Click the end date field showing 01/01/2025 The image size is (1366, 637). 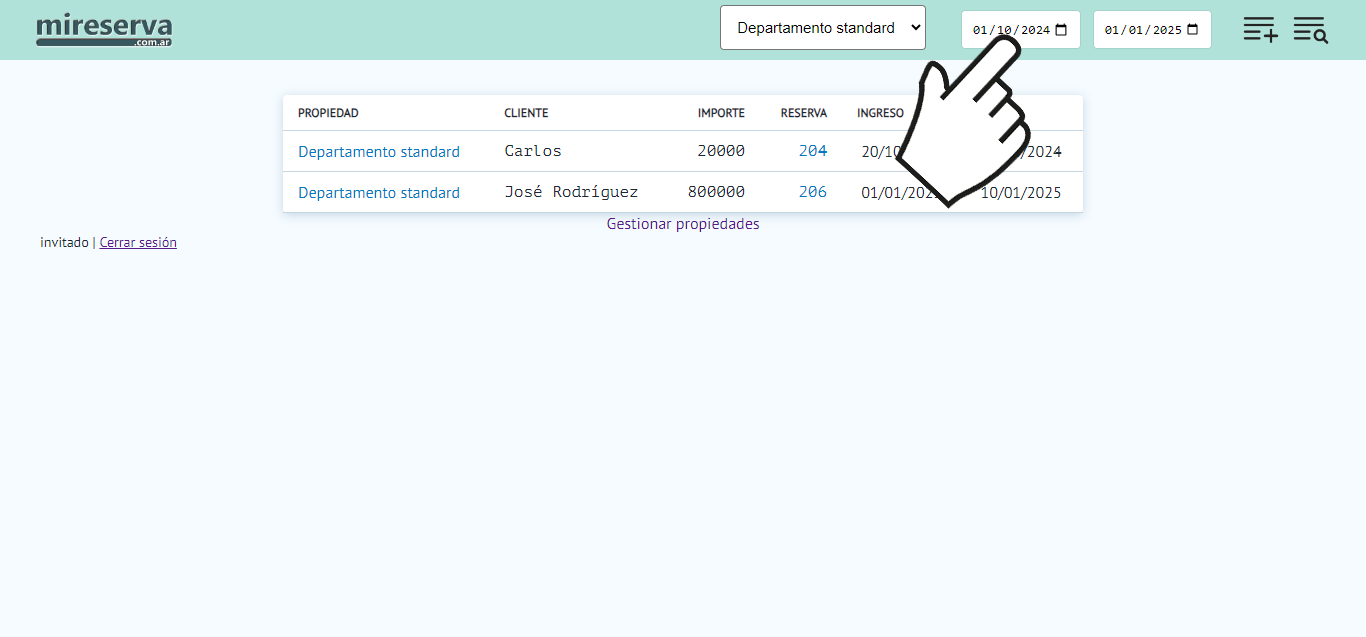(x=1142, y=30)
